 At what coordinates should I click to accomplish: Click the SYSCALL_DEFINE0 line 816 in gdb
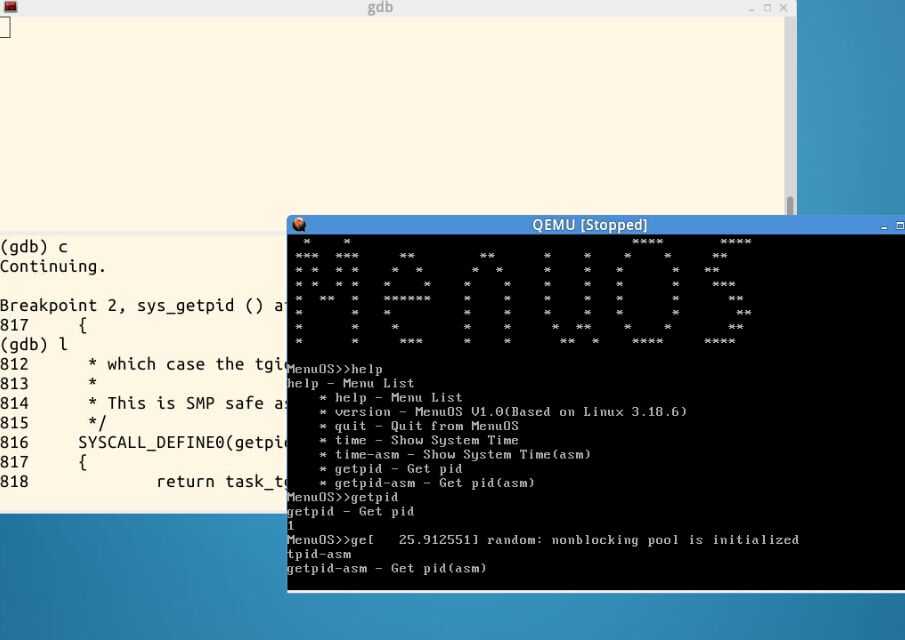click(x=143, y=443)
